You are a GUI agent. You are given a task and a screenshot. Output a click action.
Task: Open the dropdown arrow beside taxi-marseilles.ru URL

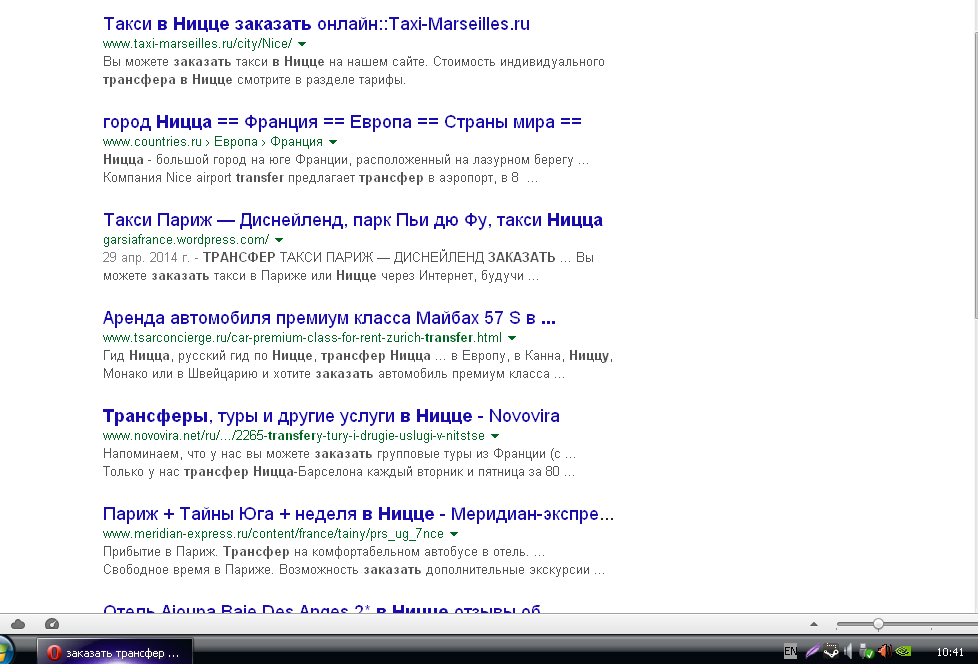click(x=302, y=44)
